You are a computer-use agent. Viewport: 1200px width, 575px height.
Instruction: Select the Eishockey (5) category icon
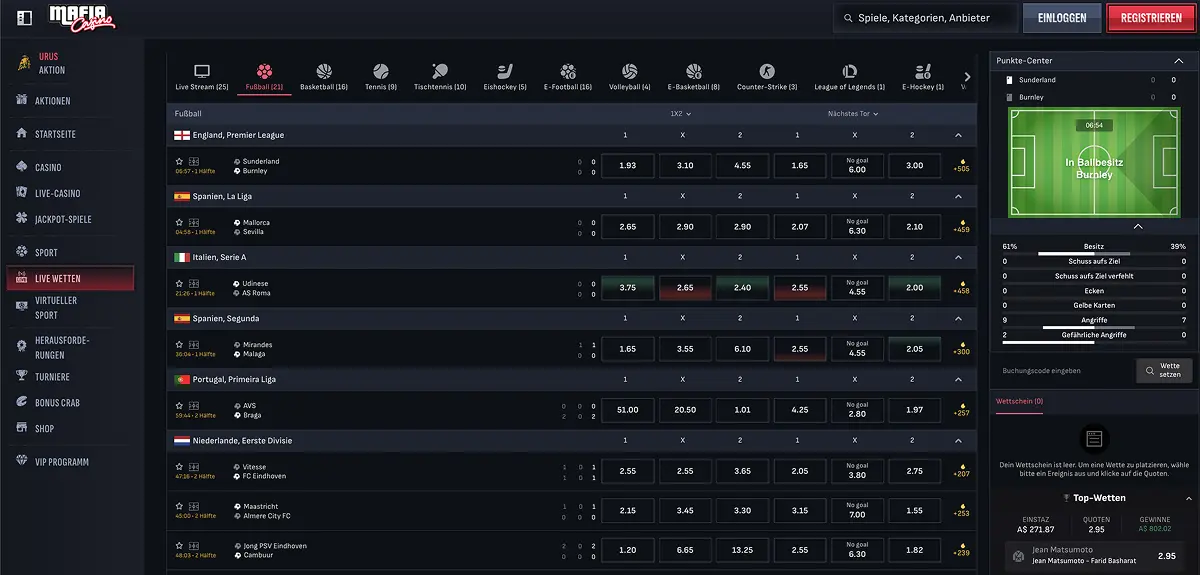505,72
